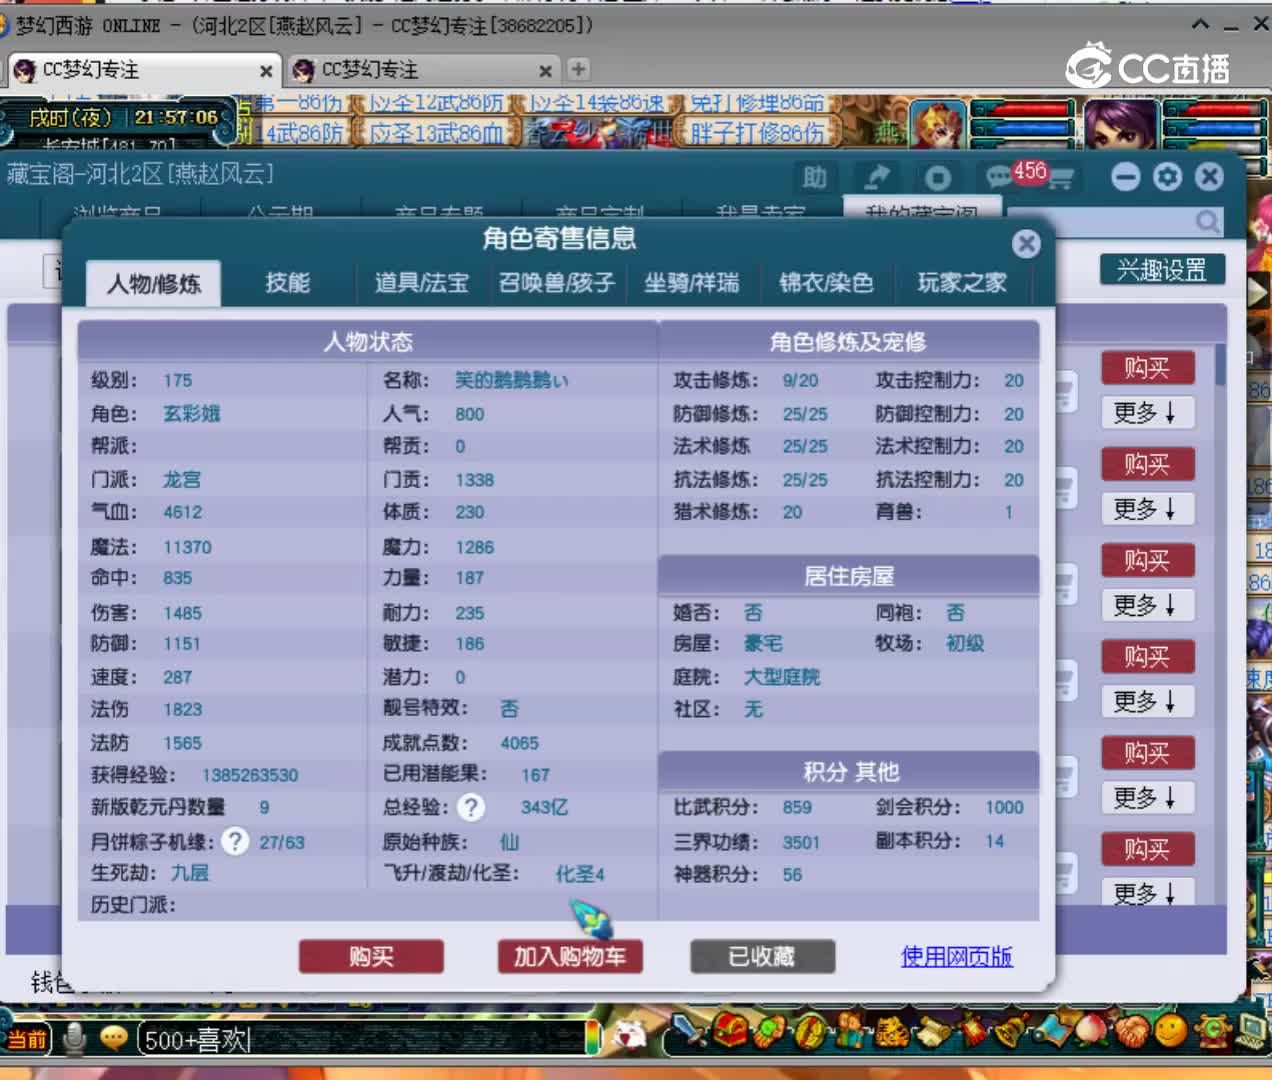
Task: Open the green gear system icon
Action: [1212, 1032]
